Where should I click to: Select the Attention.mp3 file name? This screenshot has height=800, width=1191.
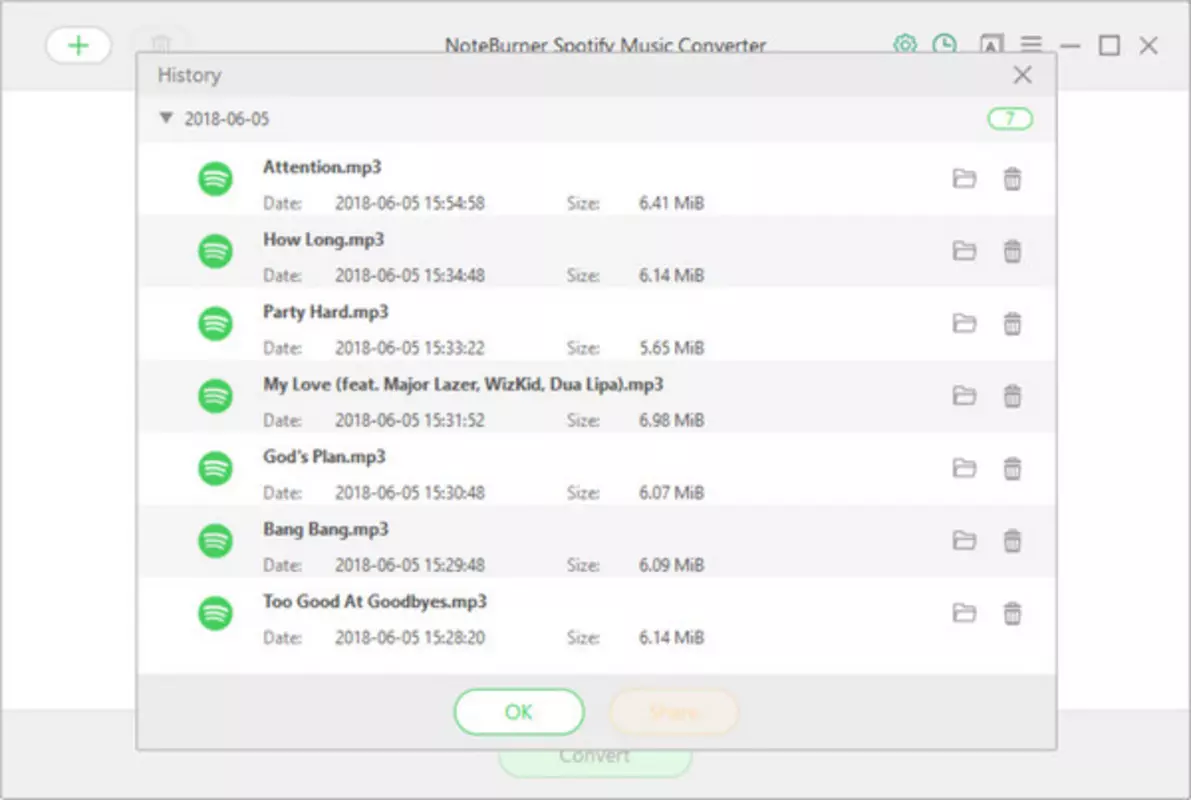pyautogui.click(x=322, y=167)
